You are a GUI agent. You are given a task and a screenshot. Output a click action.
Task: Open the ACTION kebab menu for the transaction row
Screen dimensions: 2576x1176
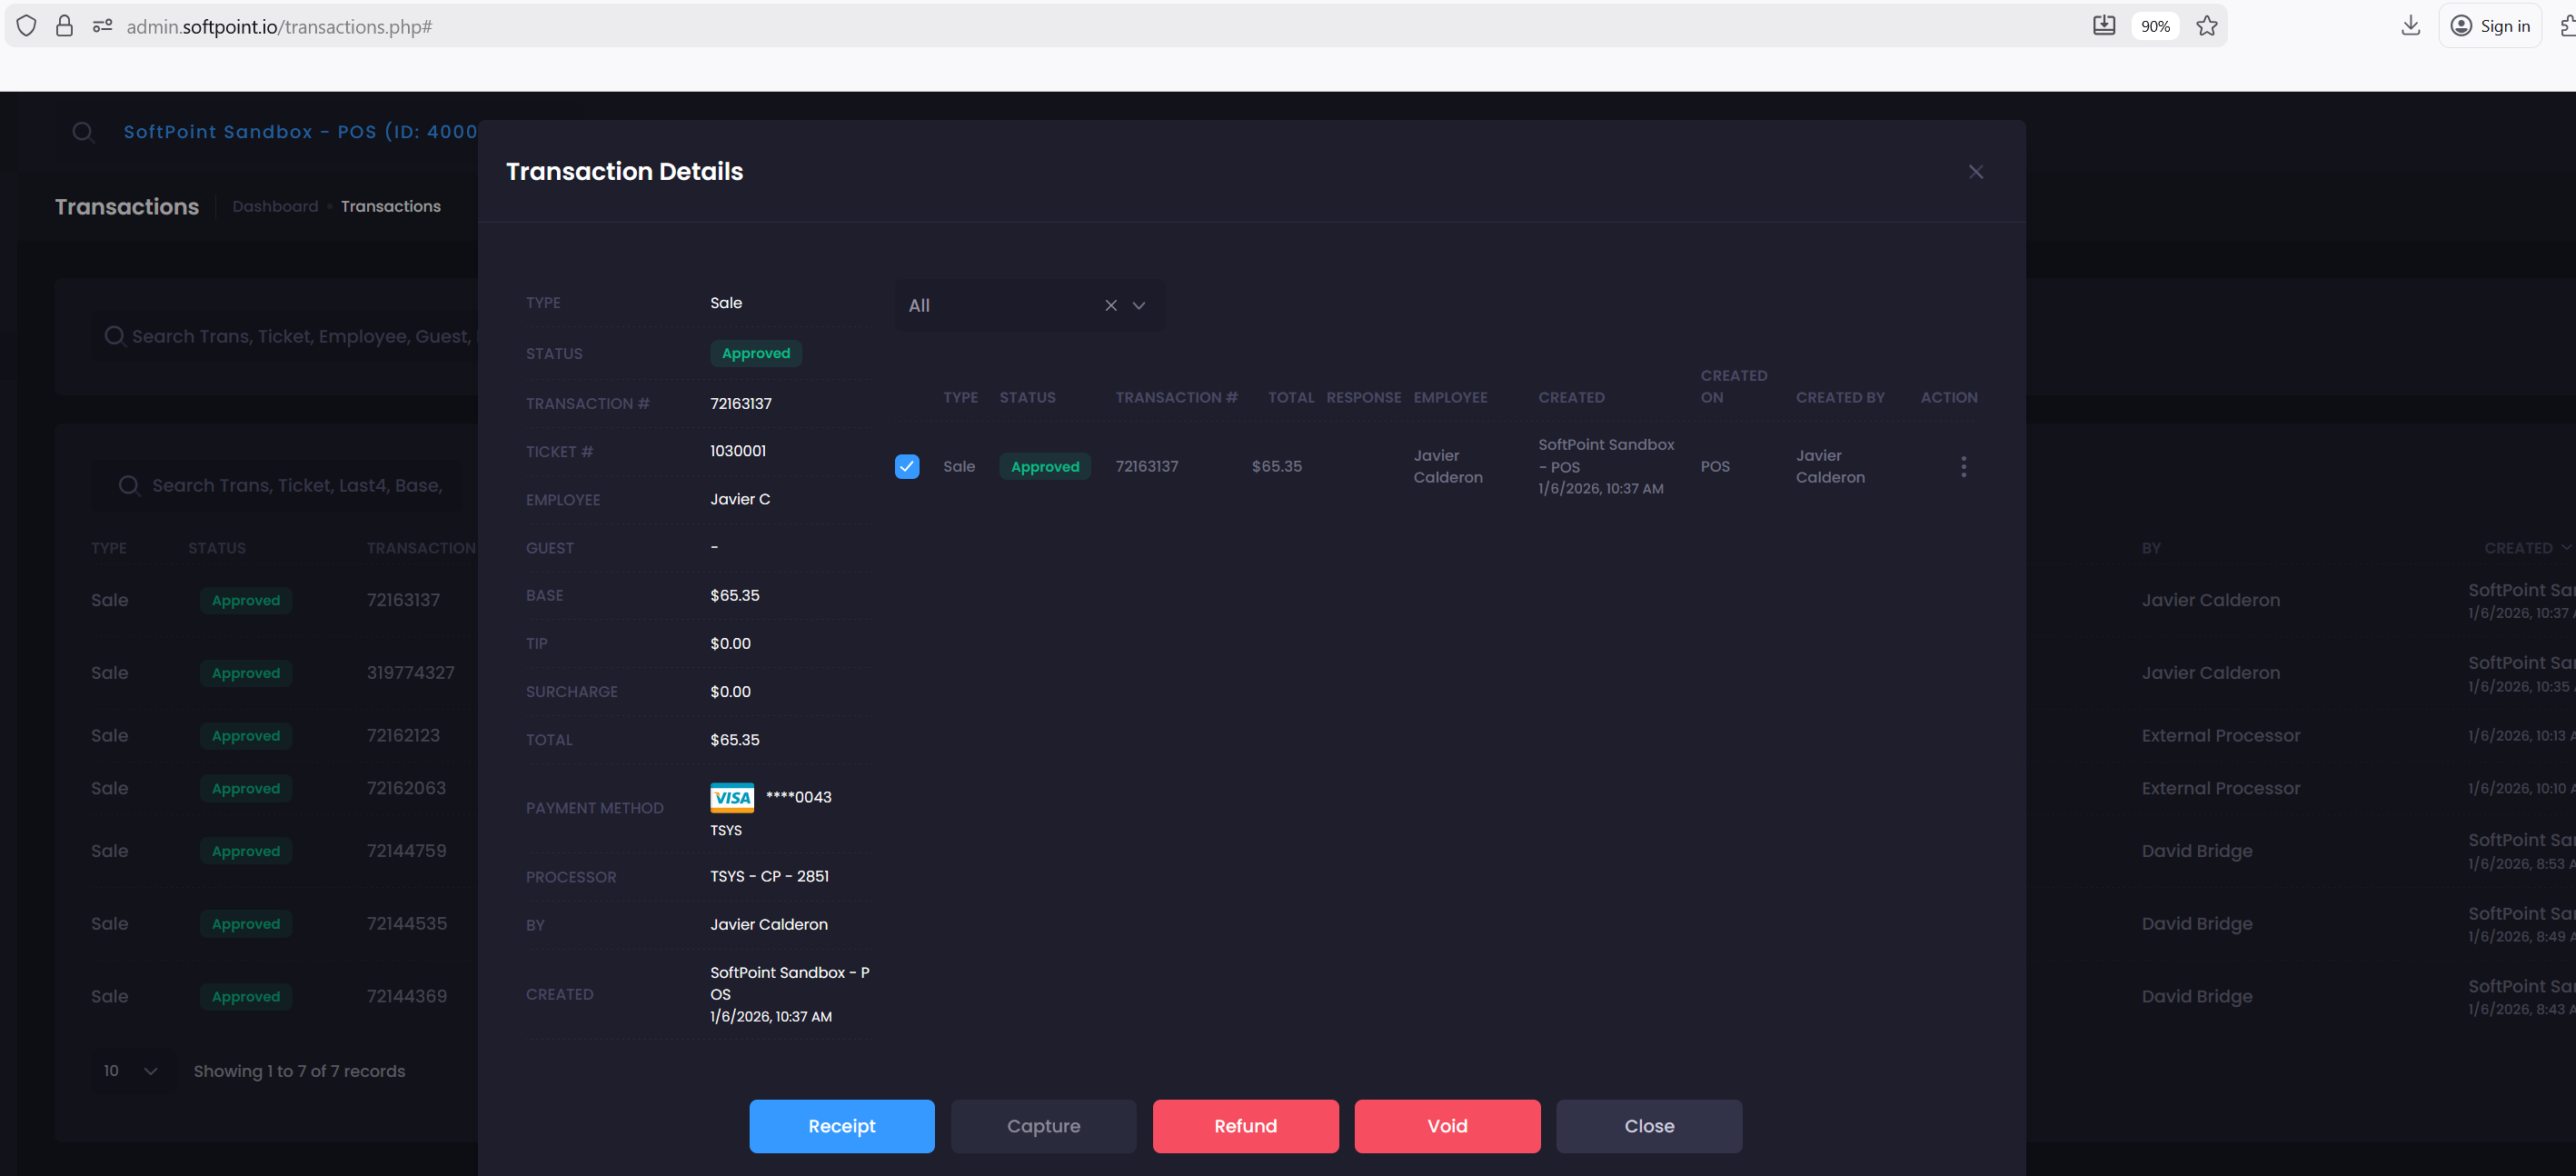tap(1963, 466)
